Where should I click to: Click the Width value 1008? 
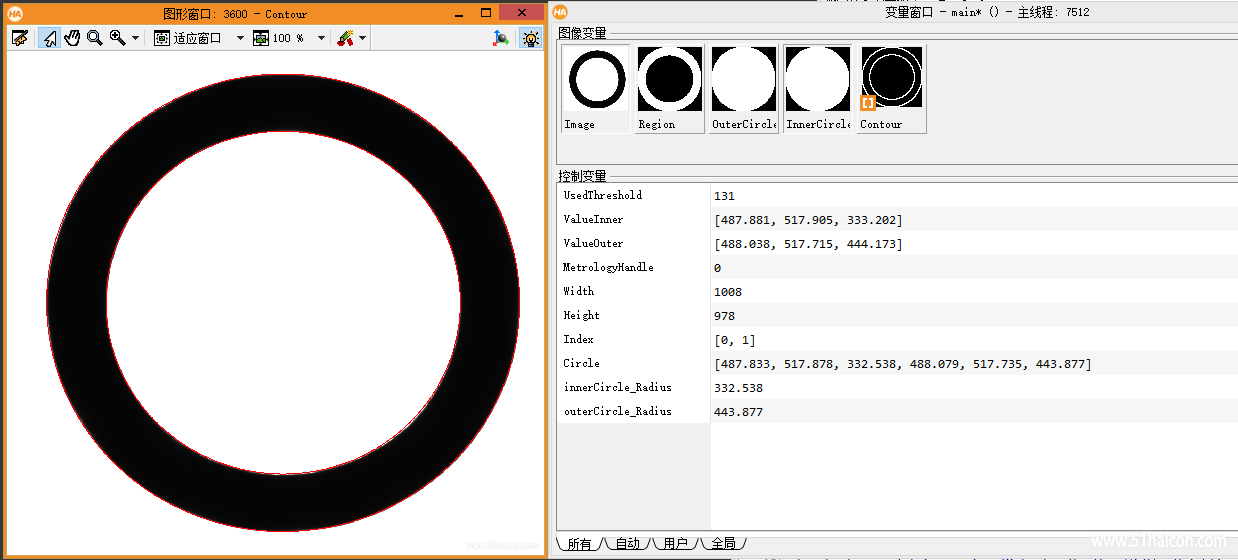coord(728,292)
